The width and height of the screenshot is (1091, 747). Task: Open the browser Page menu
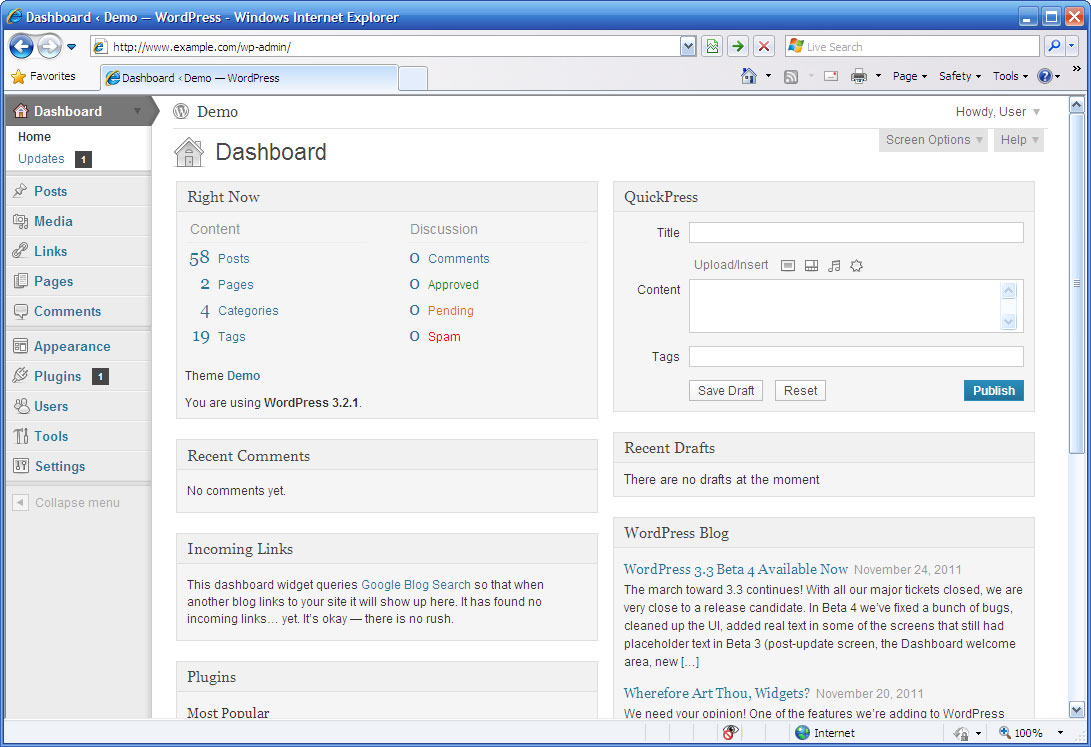[x=909, y=76]
